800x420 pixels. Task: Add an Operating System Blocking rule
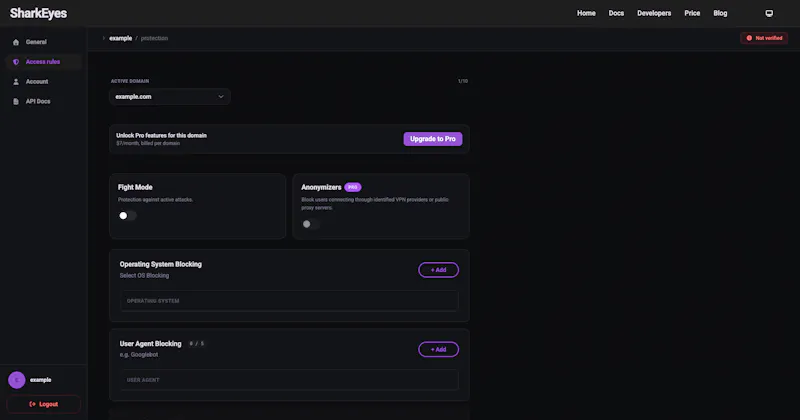click(x=438, y=270)
